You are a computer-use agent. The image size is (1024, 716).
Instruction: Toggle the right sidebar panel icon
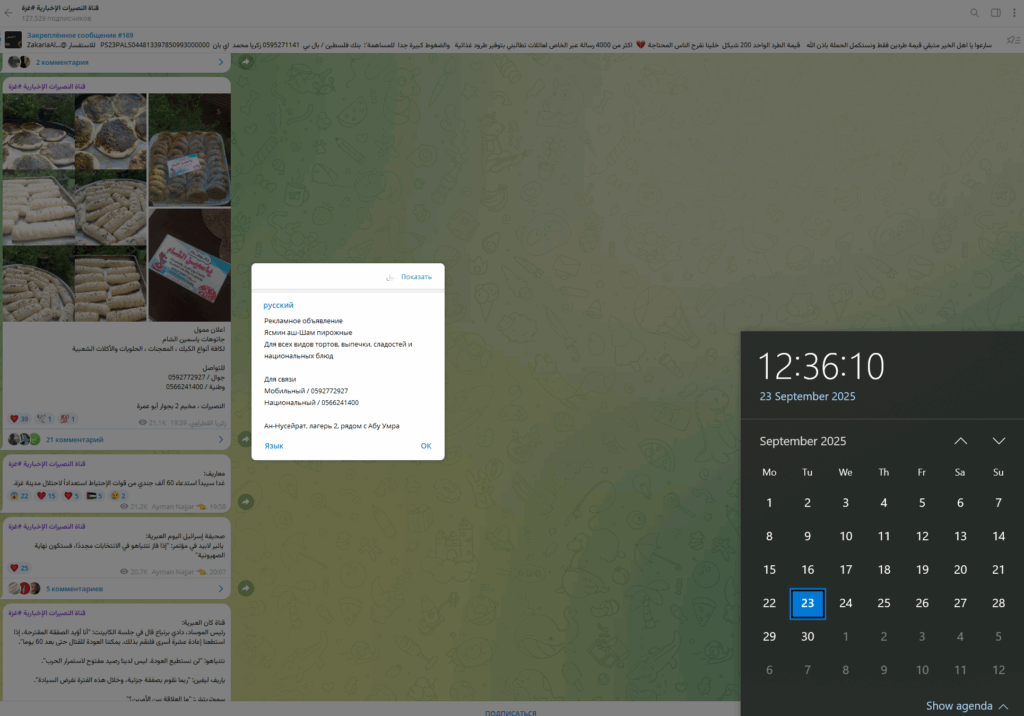[x=995, y=13]
